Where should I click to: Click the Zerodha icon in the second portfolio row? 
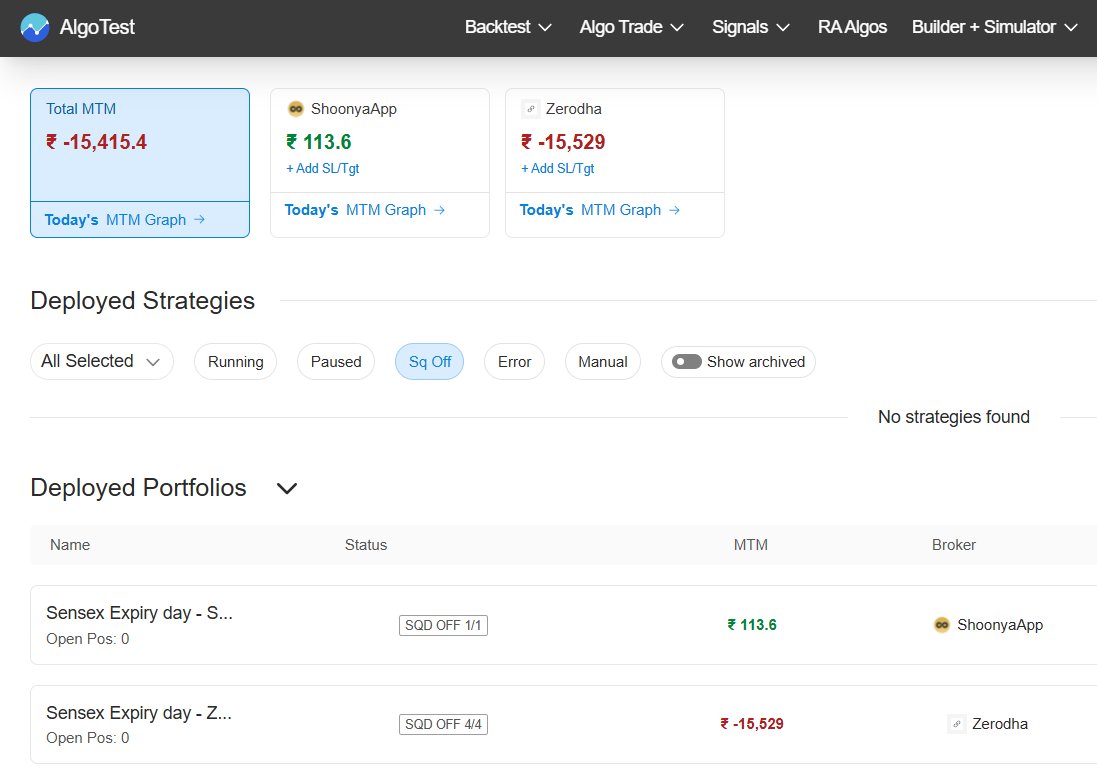pos(956,723)
